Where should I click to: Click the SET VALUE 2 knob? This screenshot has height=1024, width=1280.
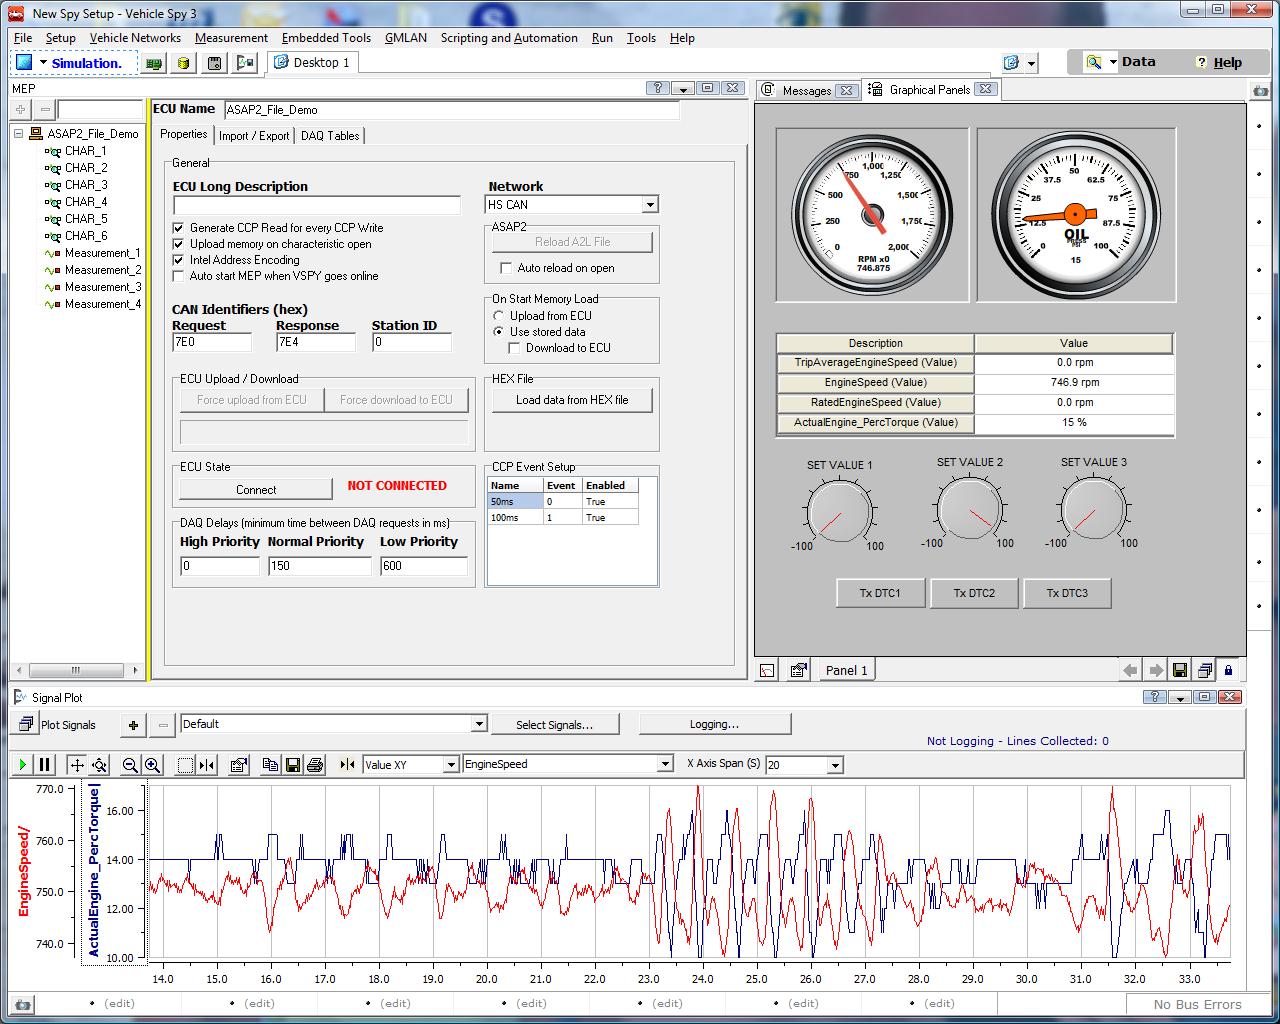[x=969, y=508]
